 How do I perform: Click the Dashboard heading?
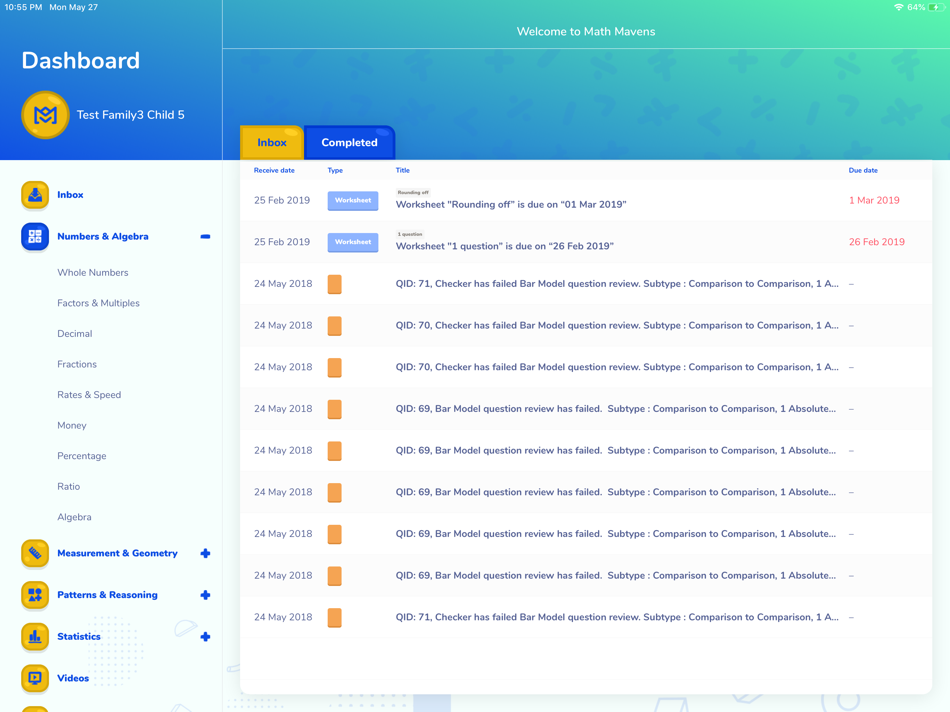[x=81, y=61]
